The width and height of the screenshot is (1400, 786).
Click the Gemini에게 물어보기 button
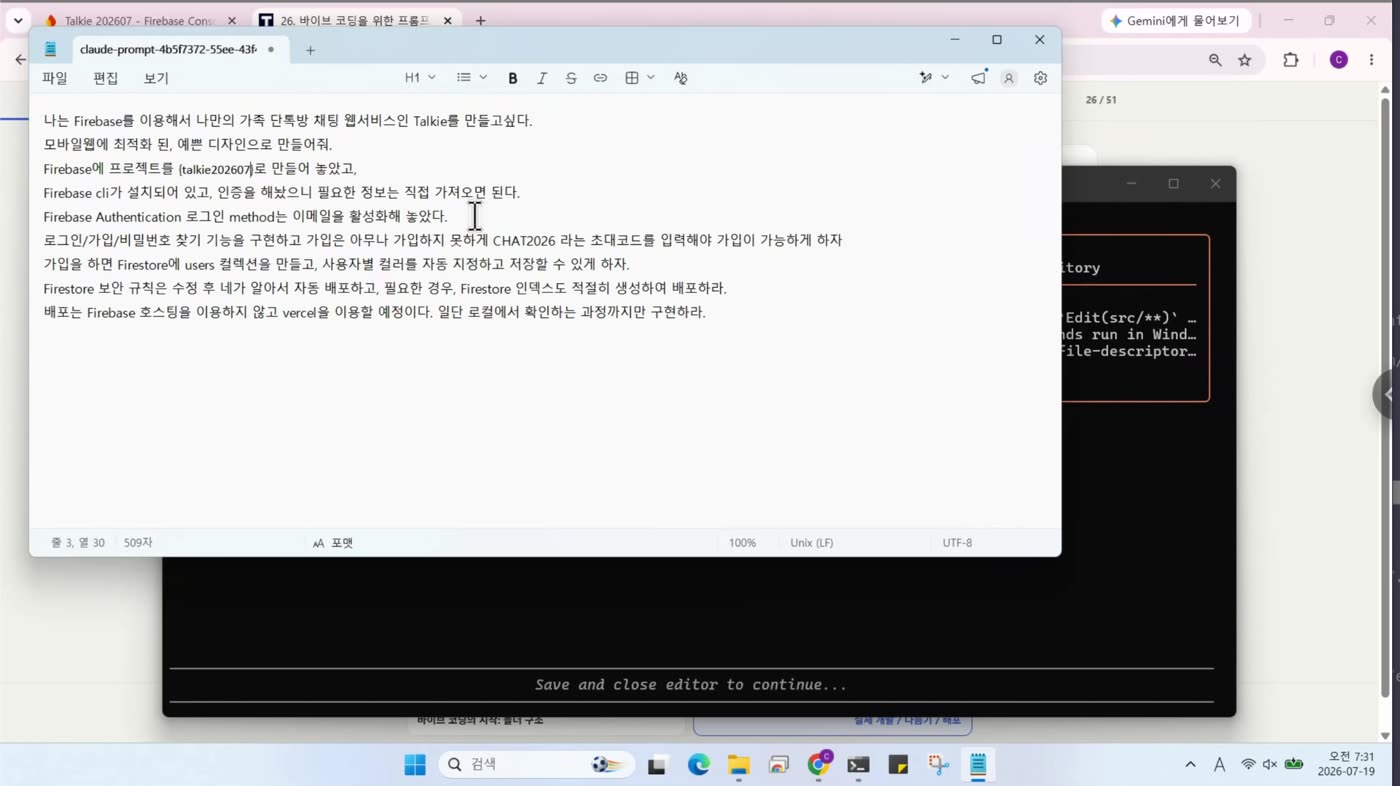1174,20
